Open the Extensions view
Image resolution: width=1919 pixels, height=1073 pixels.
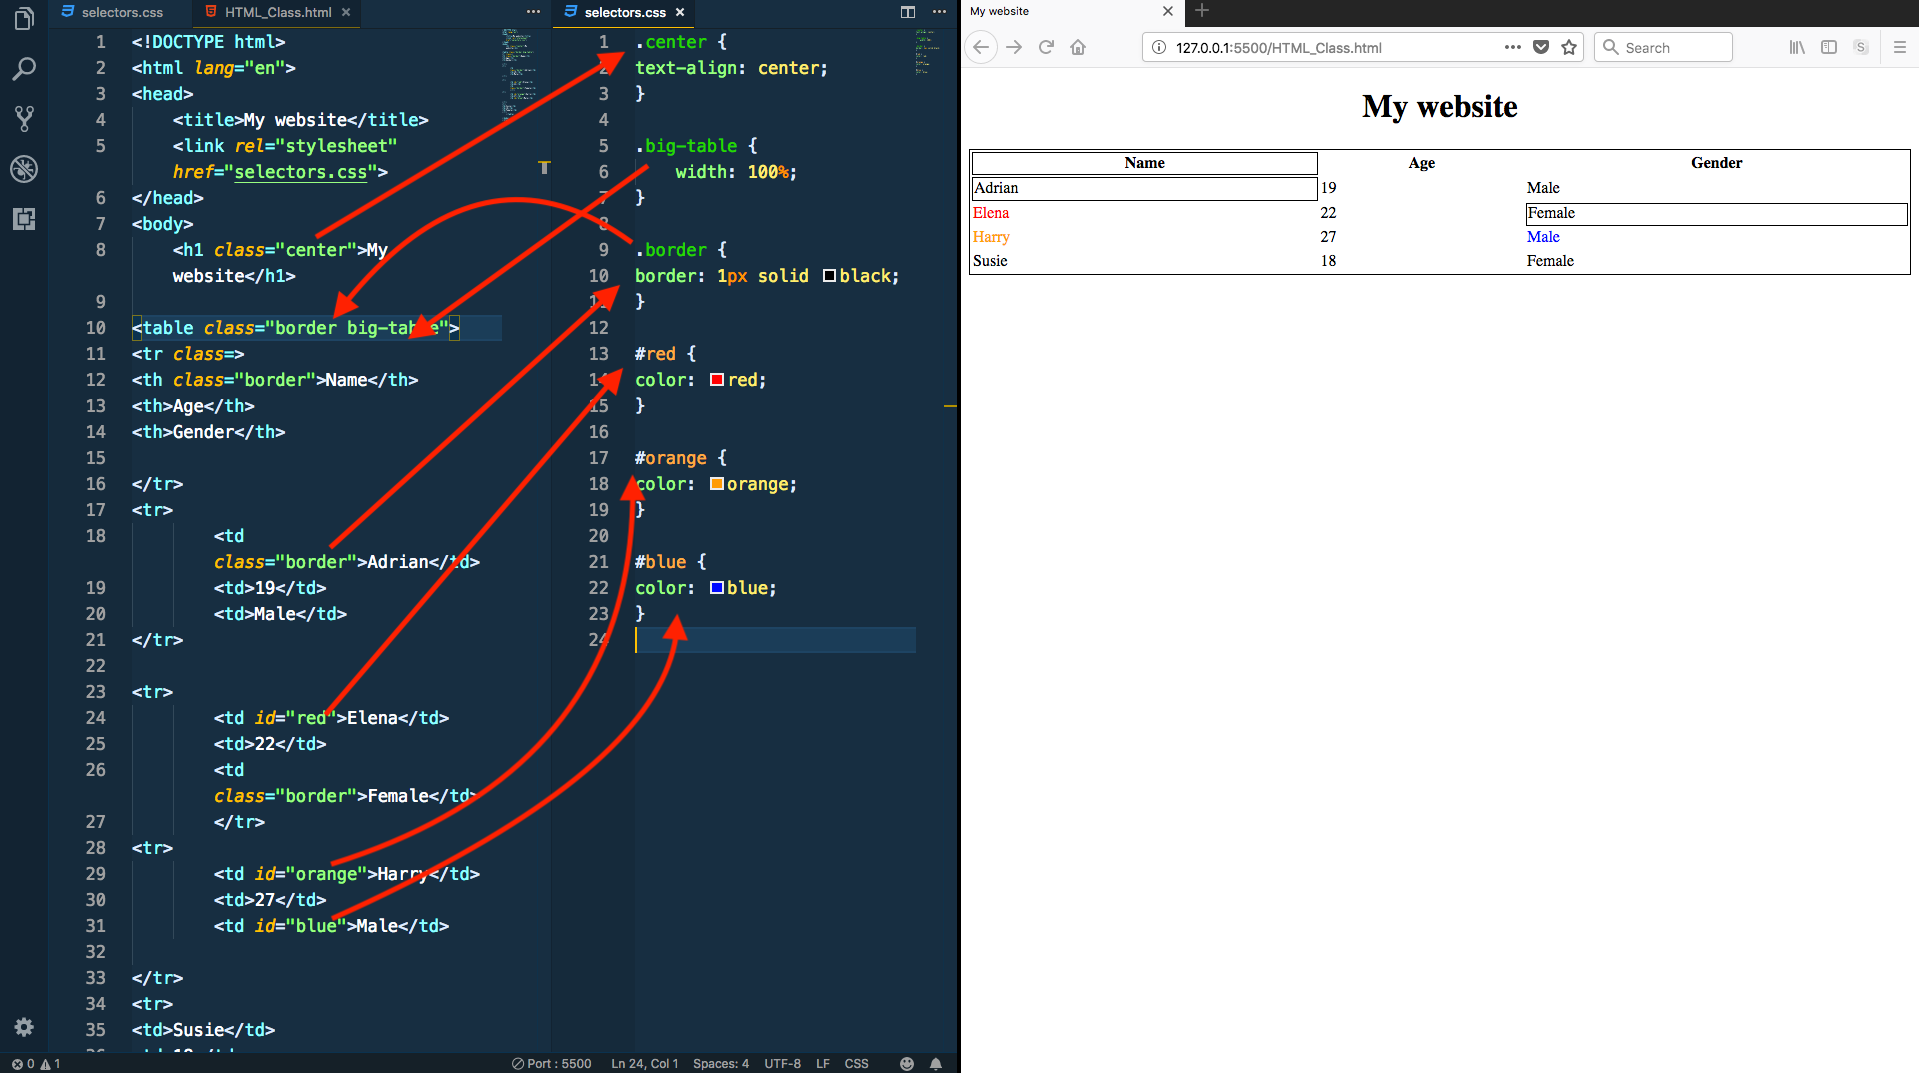pyautogui.click(x=24, y=219)
